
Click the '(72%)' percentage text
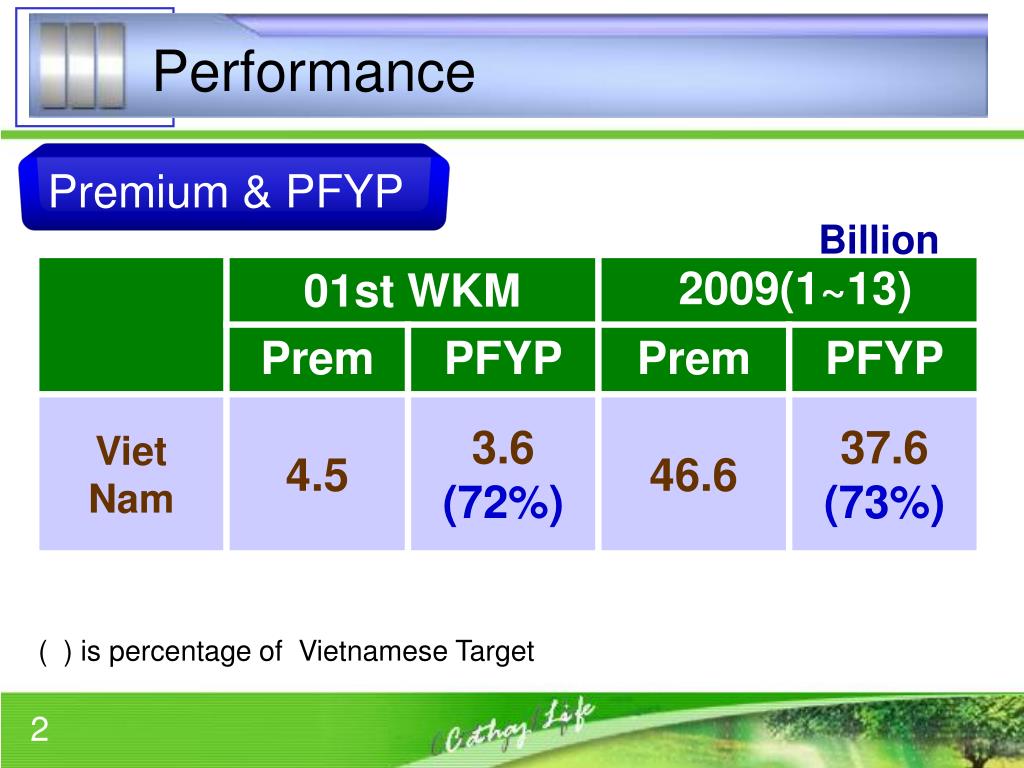[x=503, y=503]
